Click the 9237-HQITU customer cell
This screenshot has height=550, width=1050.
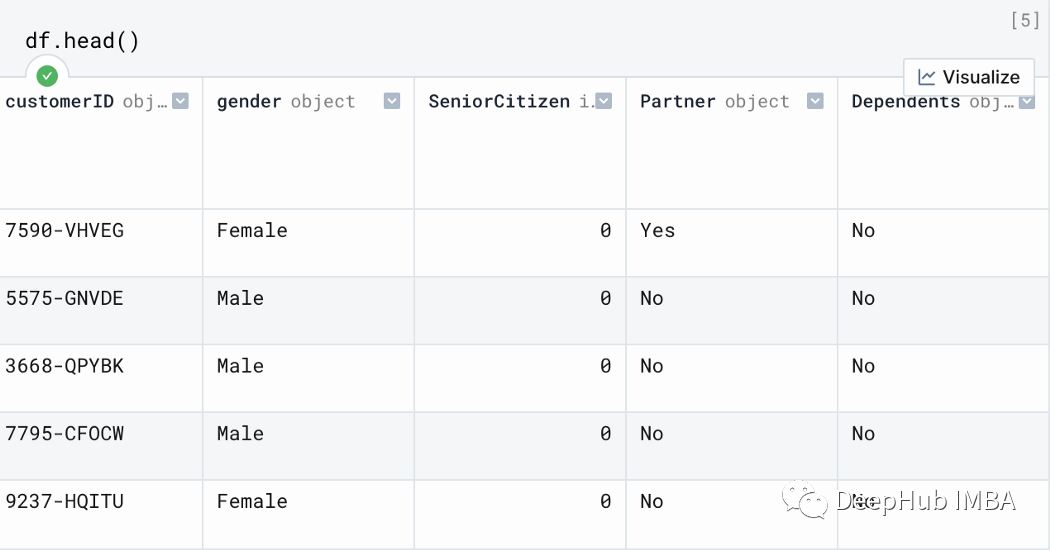(x=65, y=502)
